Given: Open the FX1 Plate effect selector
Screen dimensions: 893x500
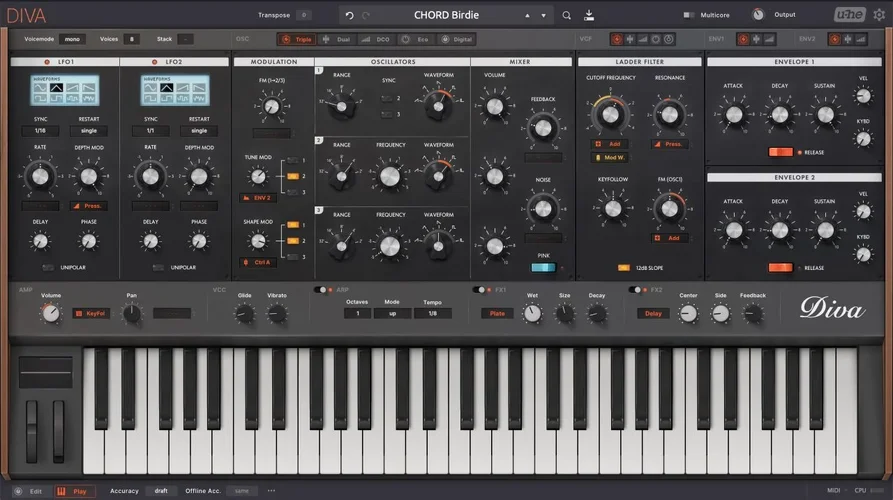Looking at the screenshot, I should point(496,313).
